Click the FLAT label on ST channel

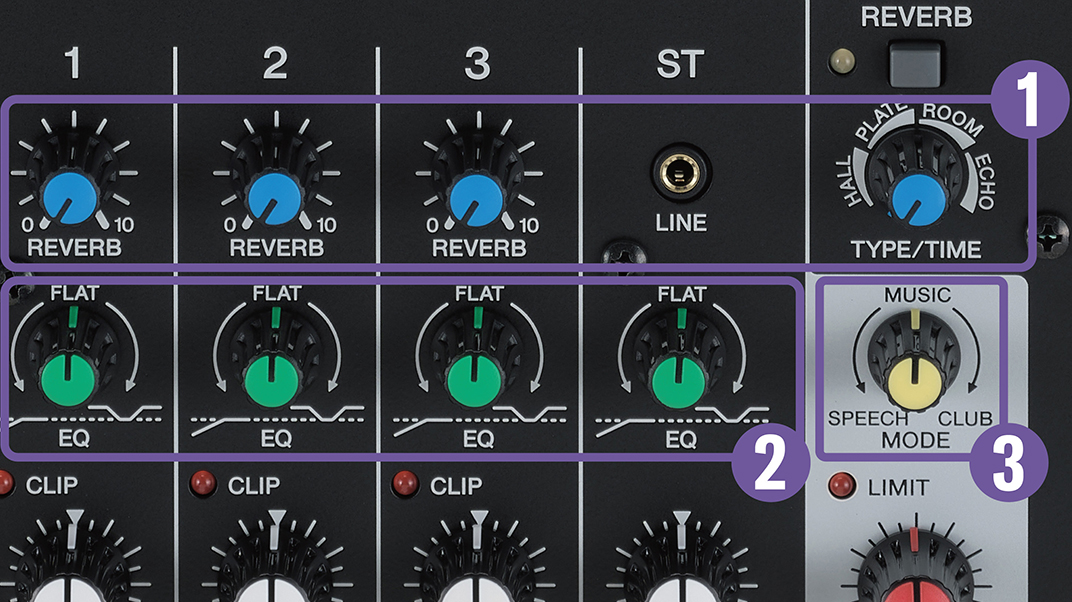pos(682,295)
